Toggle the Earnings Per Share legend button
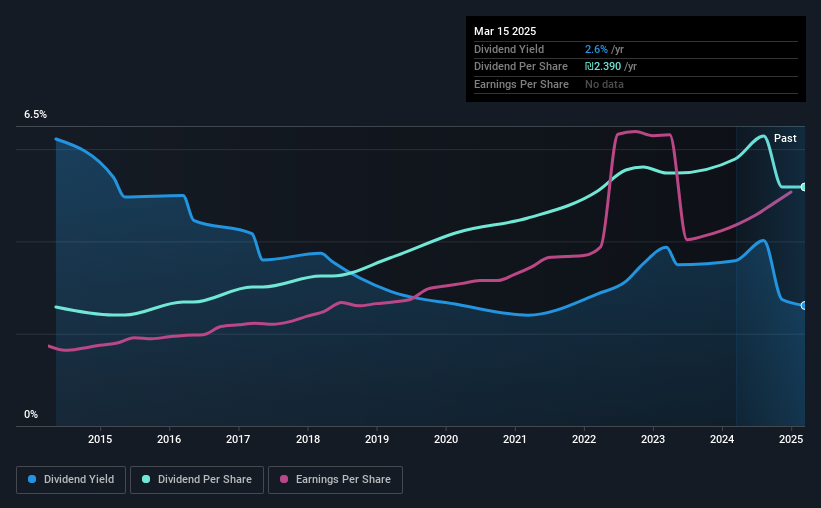 coord(335,480)
